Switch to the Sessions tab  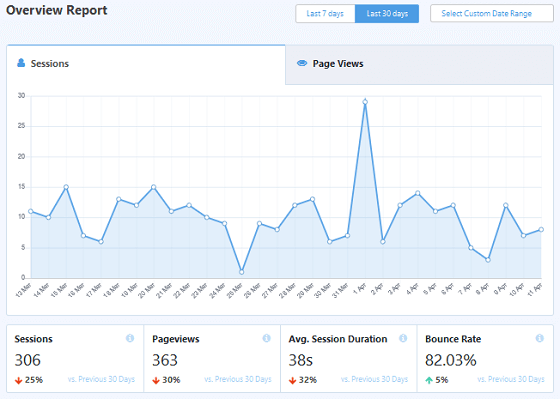click(x=146, y=64)
